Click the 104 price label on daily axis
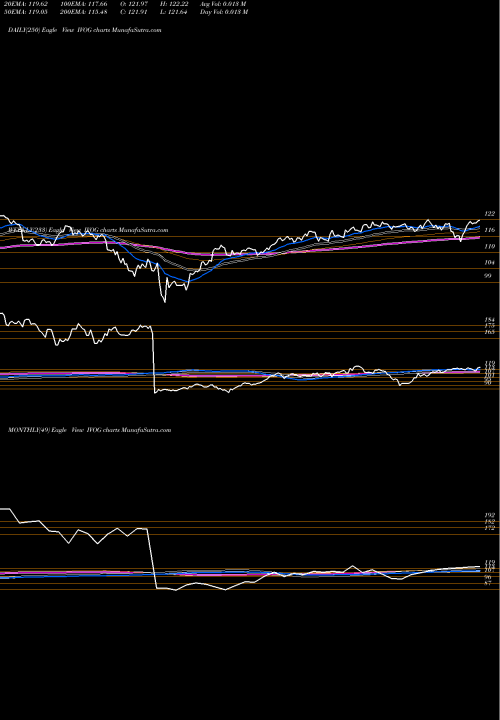500x720 pixels. point(490,263)
